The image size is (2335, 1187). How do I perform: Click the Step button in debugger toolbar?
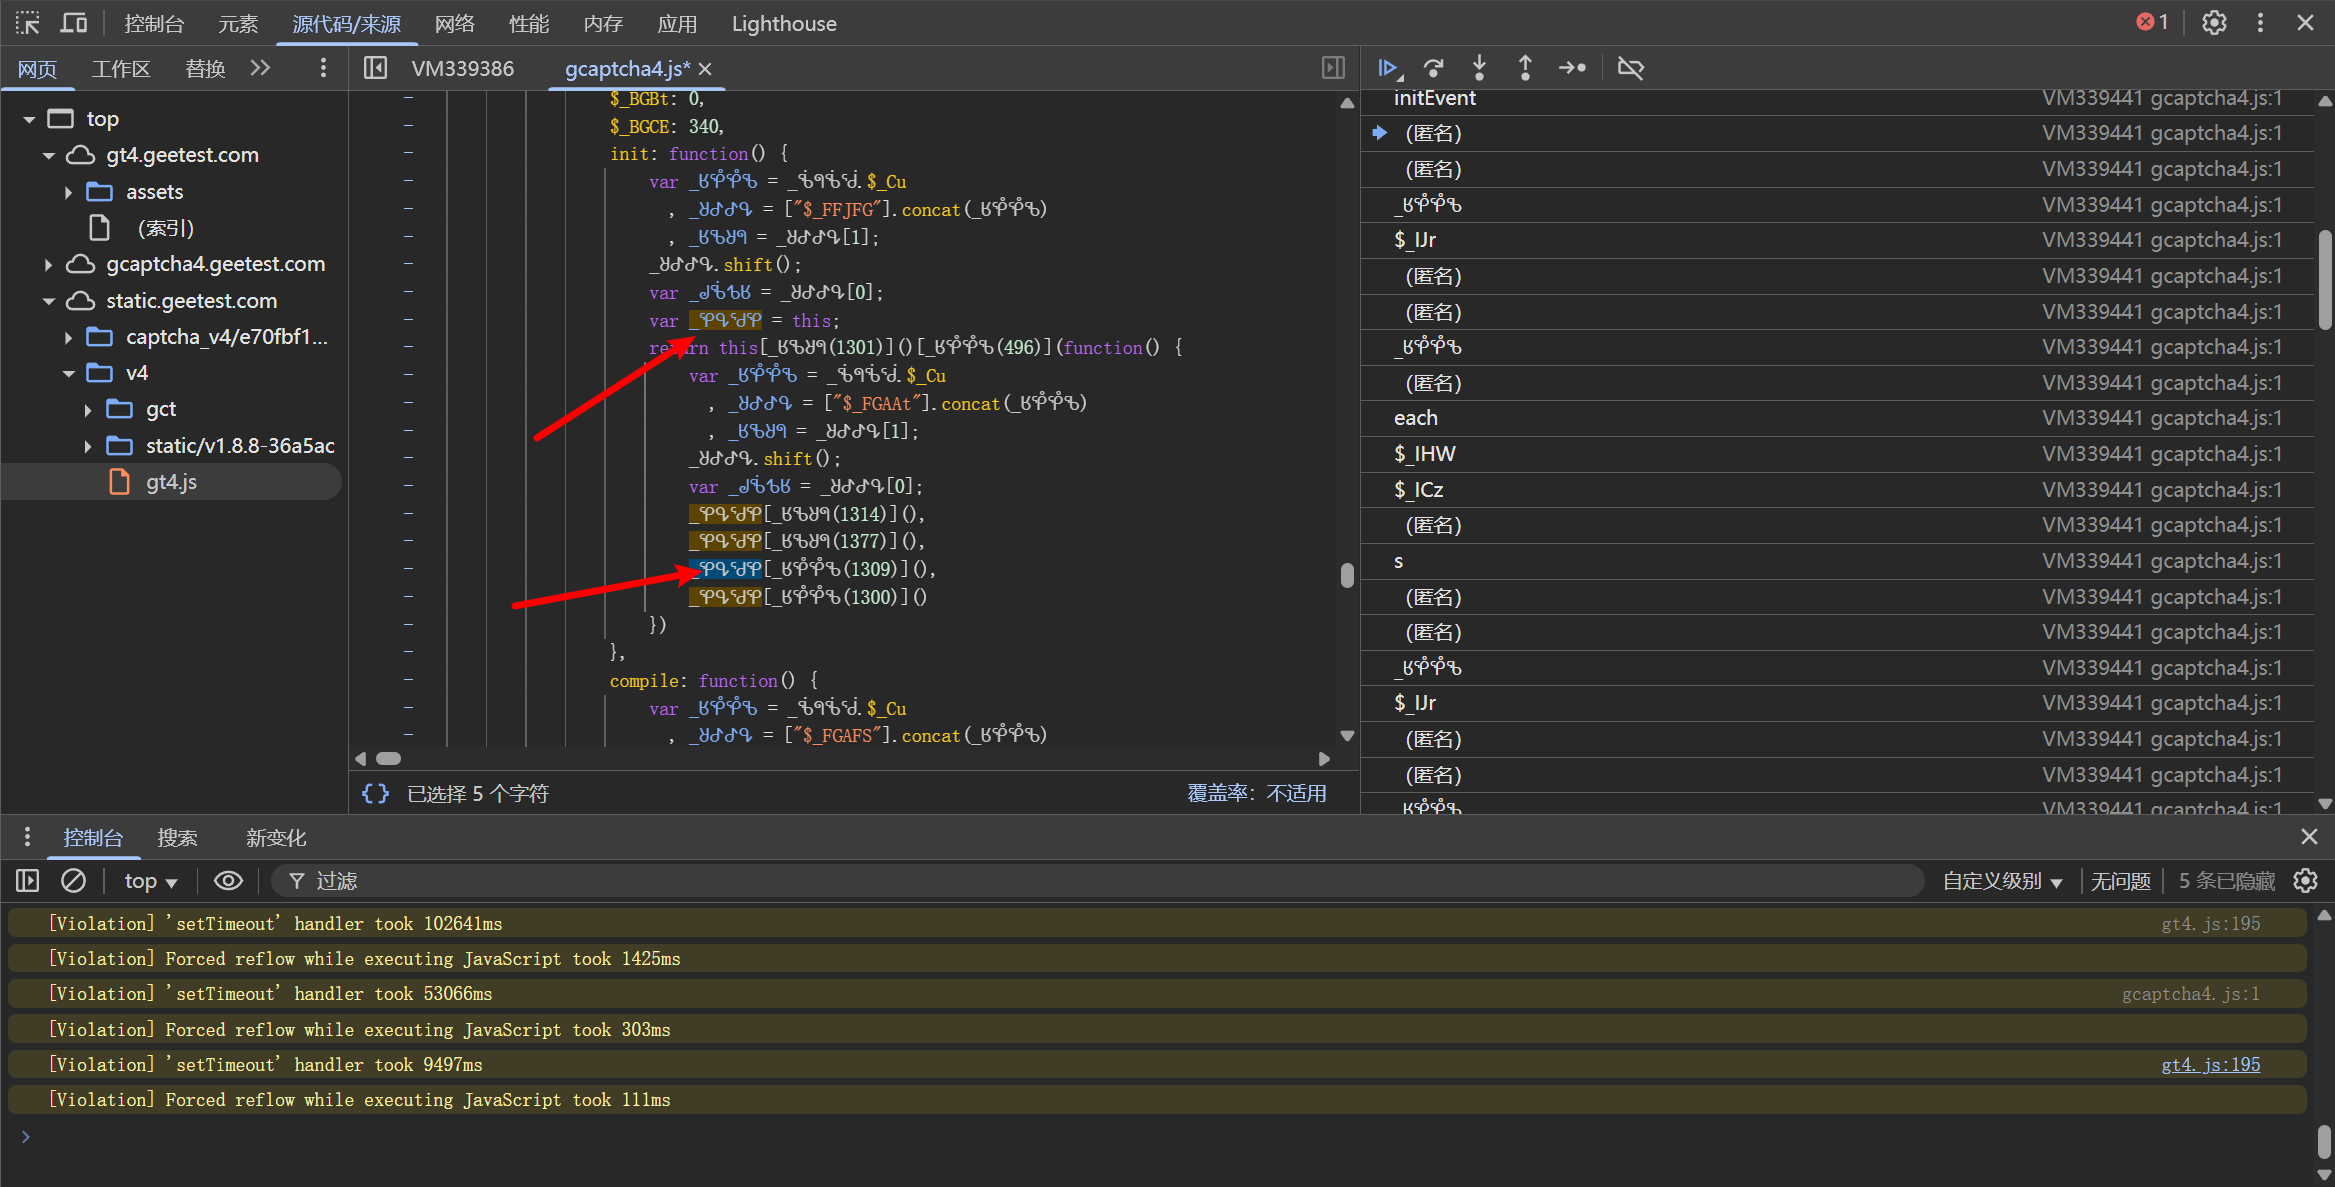tap(1572, 68)
